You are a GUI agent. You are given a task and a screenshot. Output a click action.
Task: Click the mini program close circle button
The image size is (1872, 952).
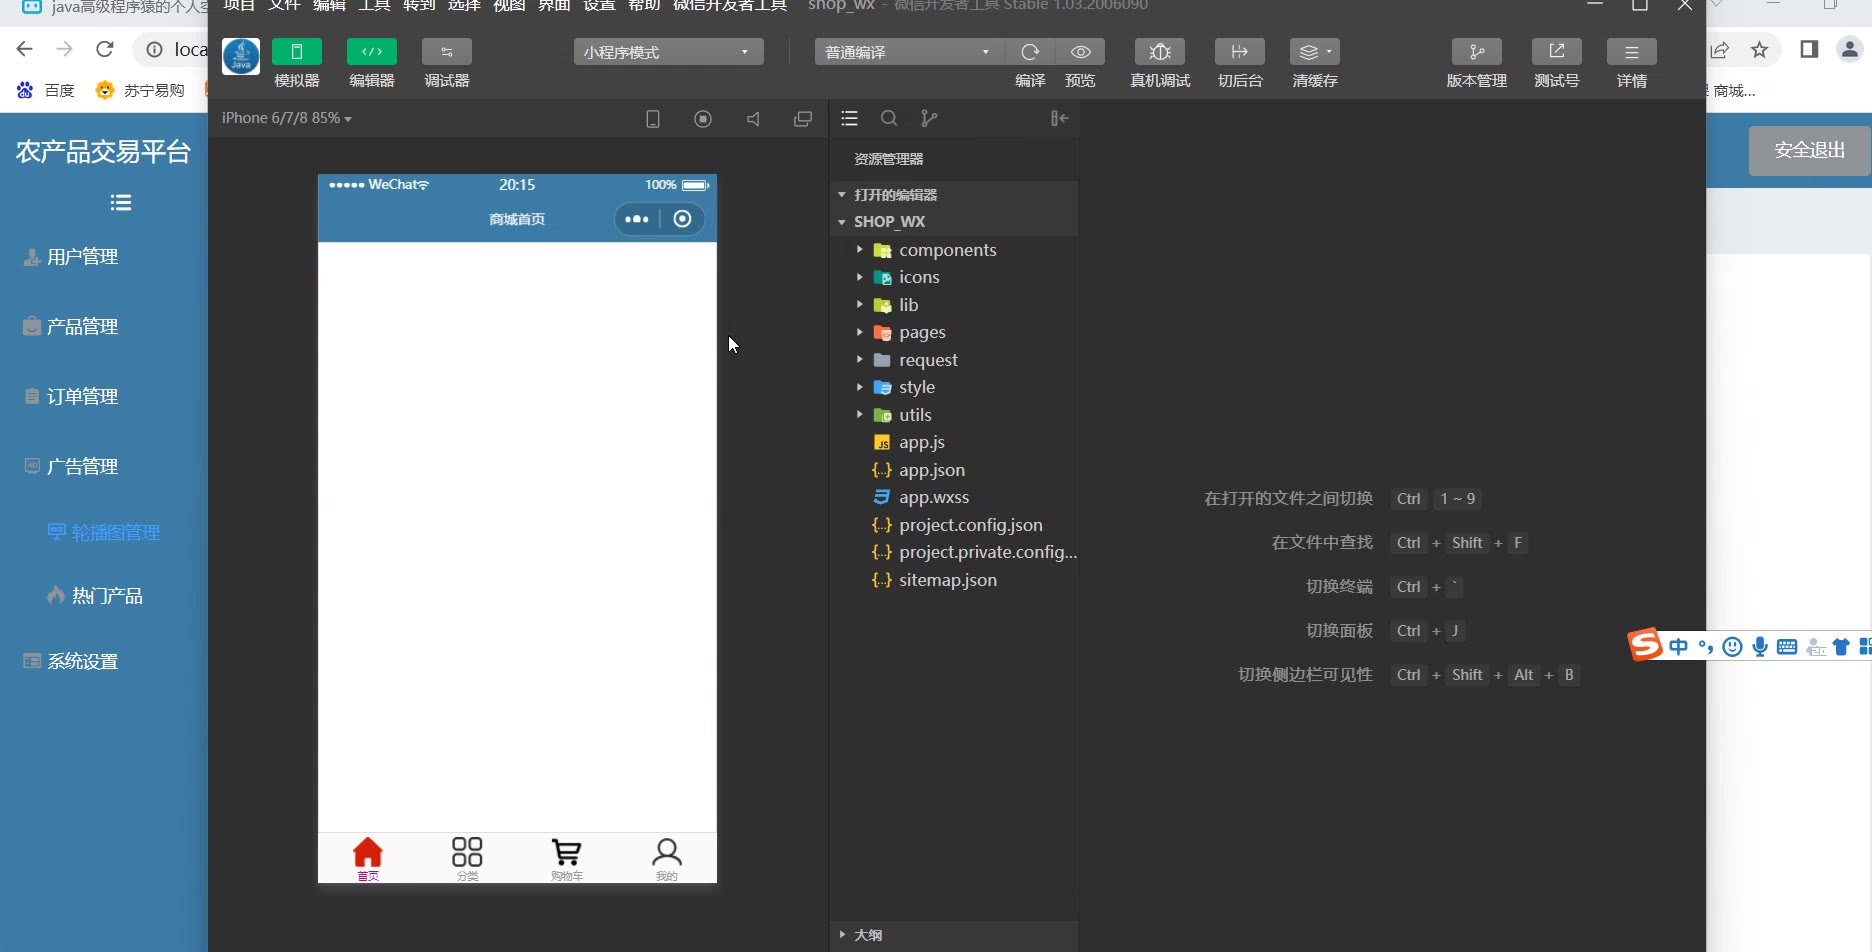click(682, 219)
